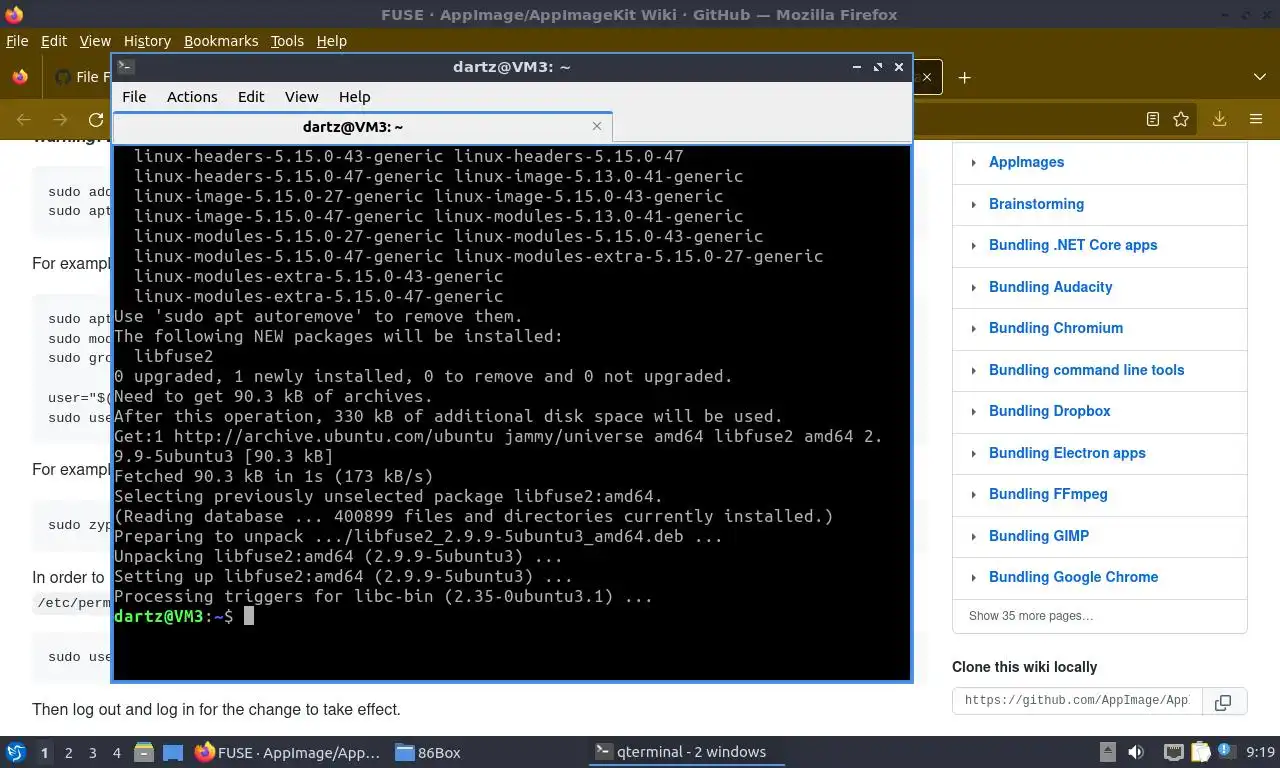Toggle reader view in Firefox
The image size is (1280, 768).
point(1152,119)
